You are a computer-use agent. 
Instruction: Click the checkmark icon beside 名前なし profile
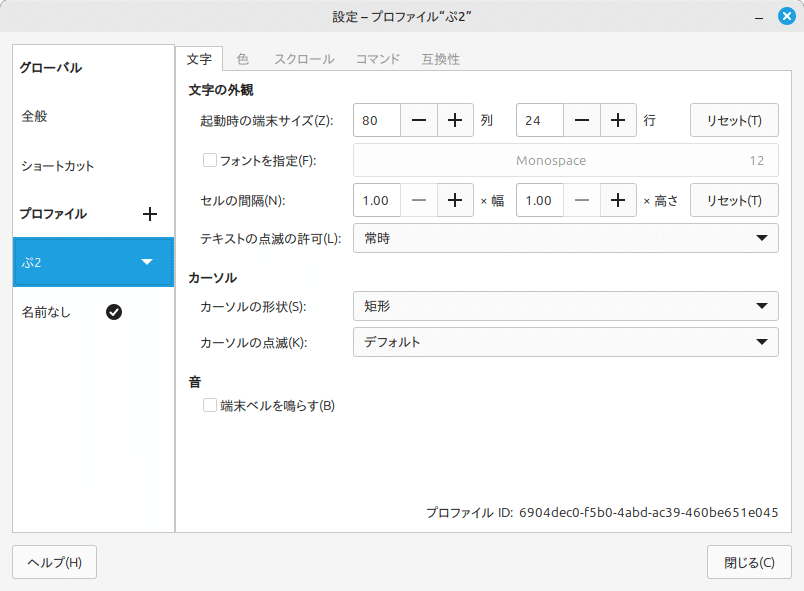click(x=114, y=311)
